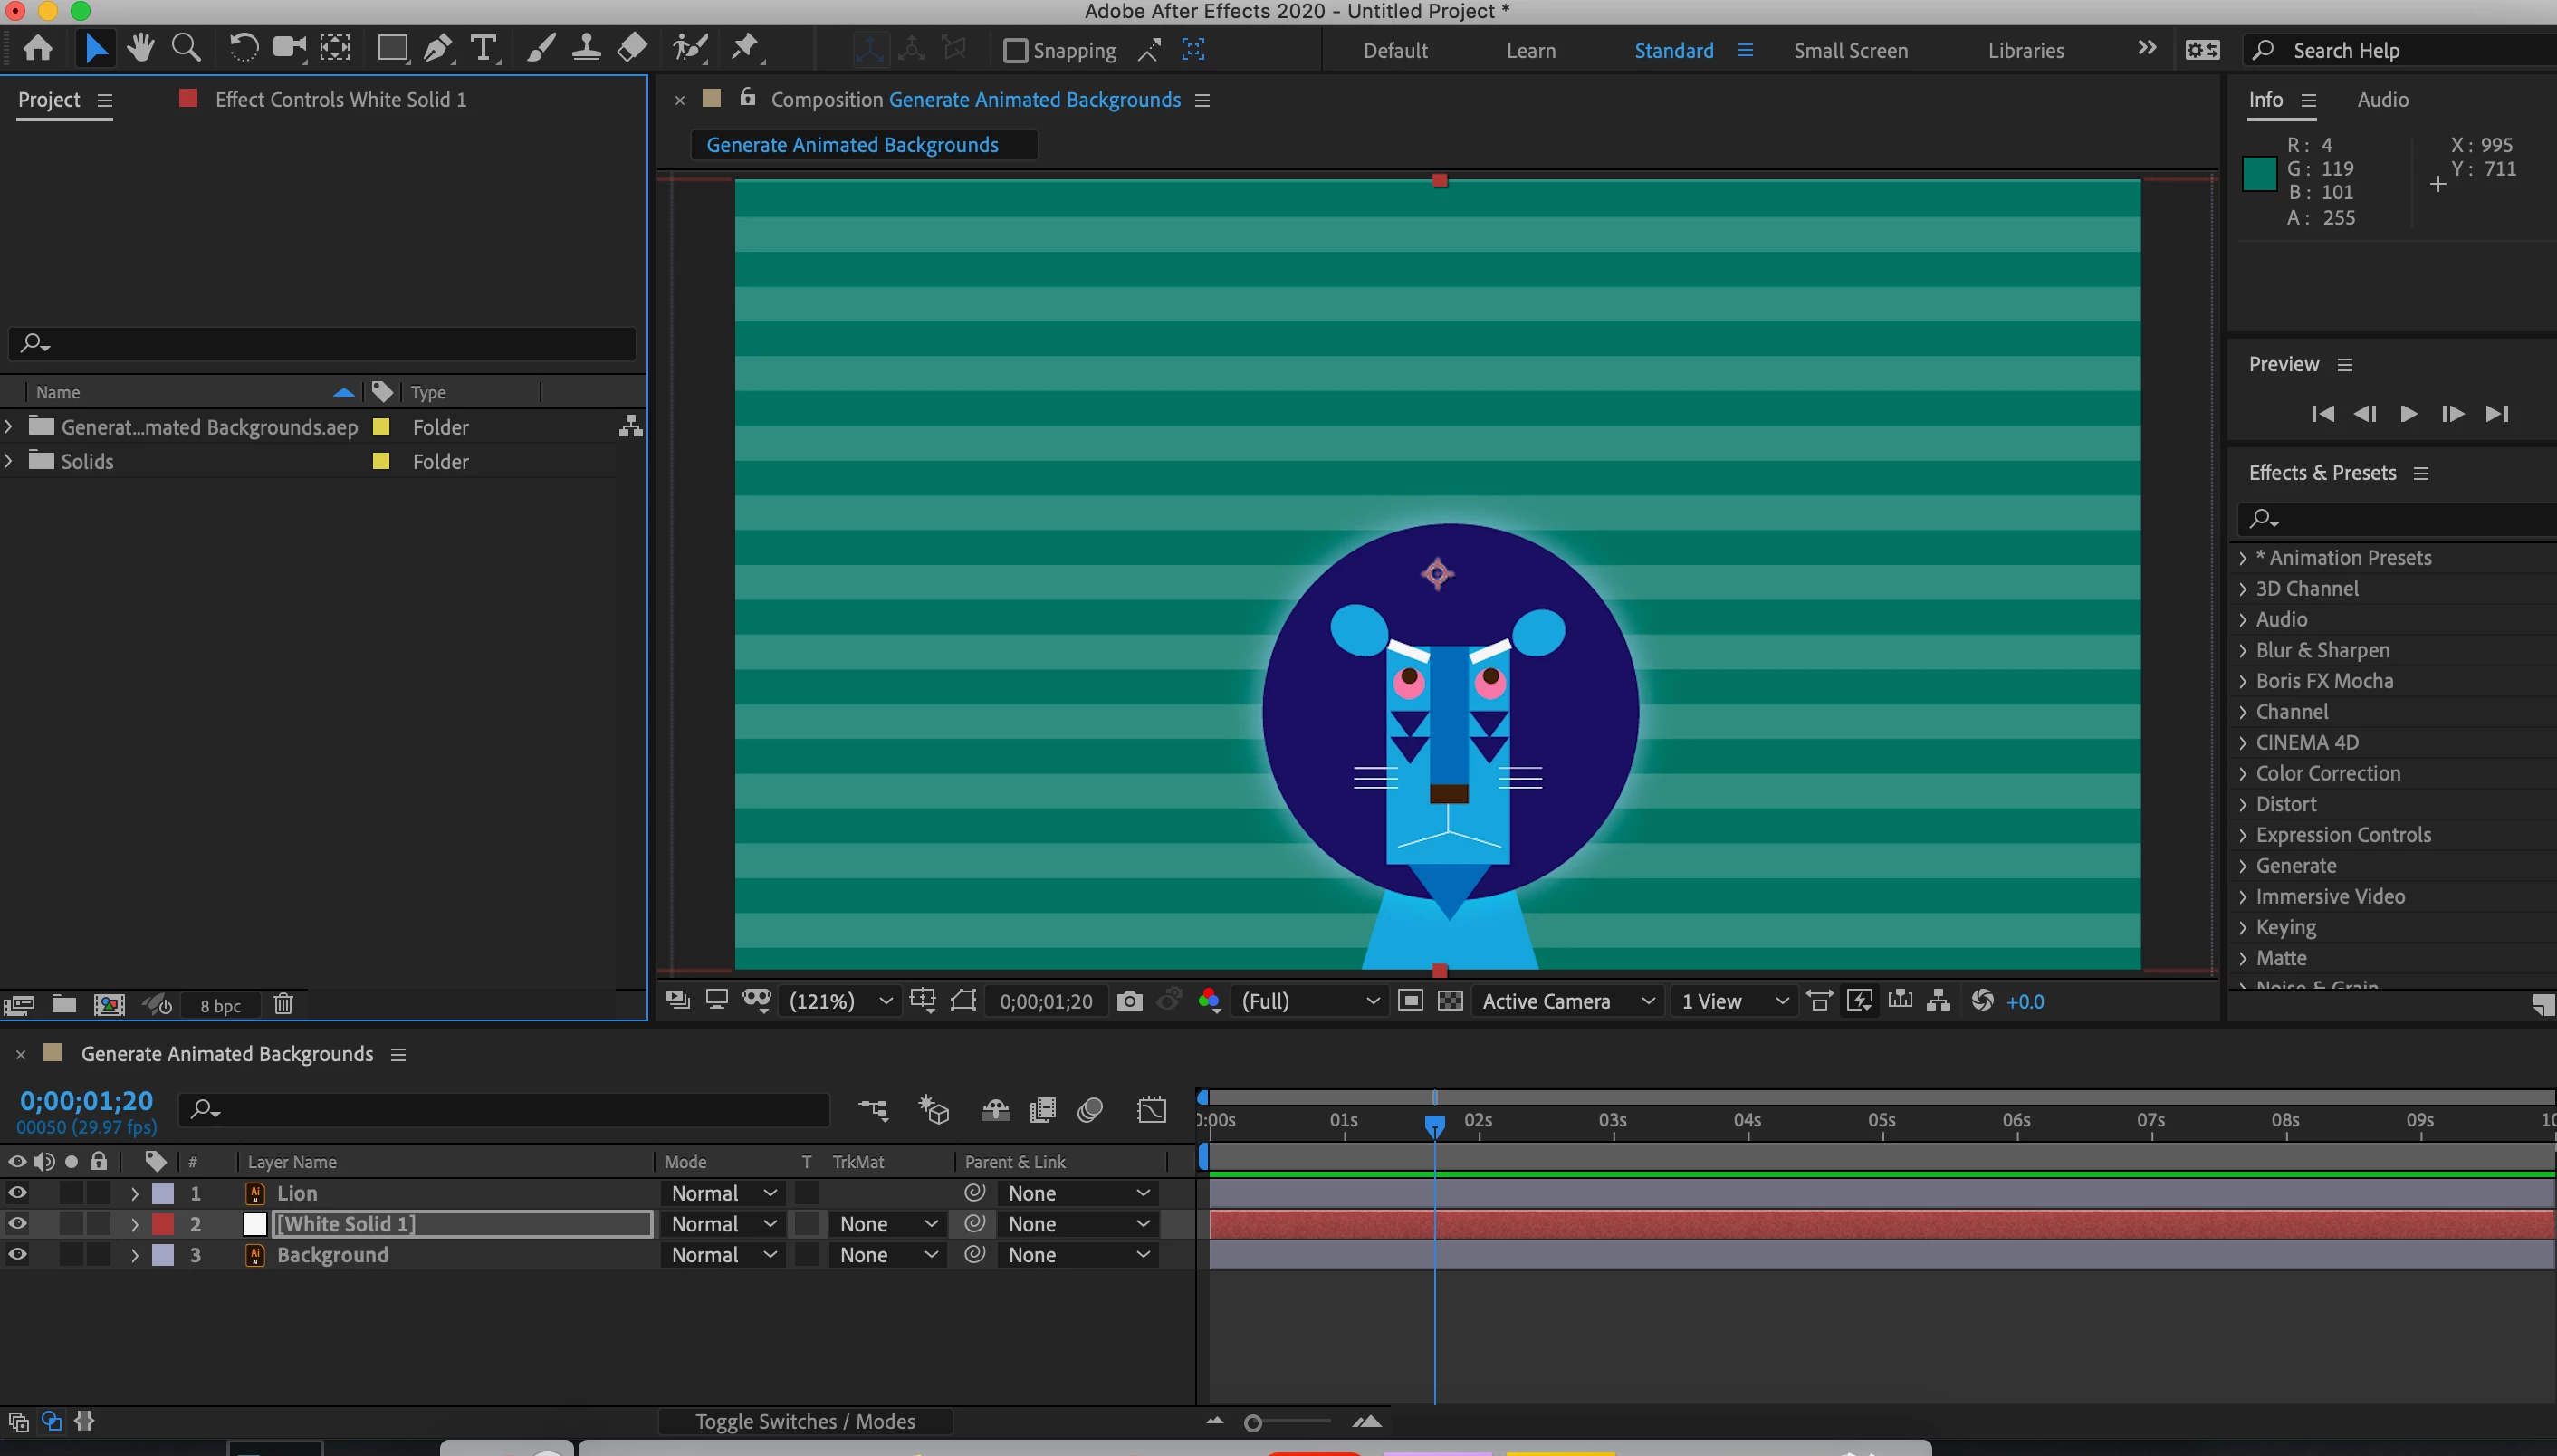
Task: Select the Zoom tool in toolbar
Action: coord(186,48)
